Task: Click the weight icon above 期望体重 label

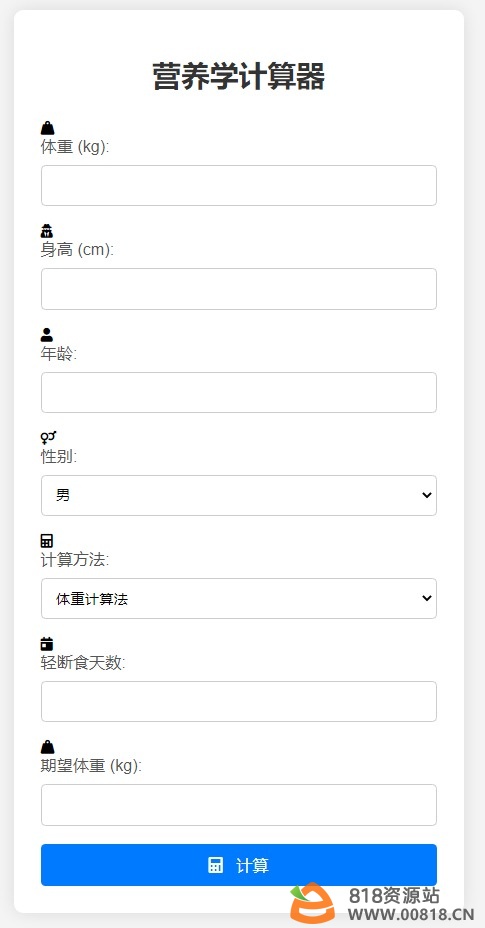Action: tap(47, 747)
